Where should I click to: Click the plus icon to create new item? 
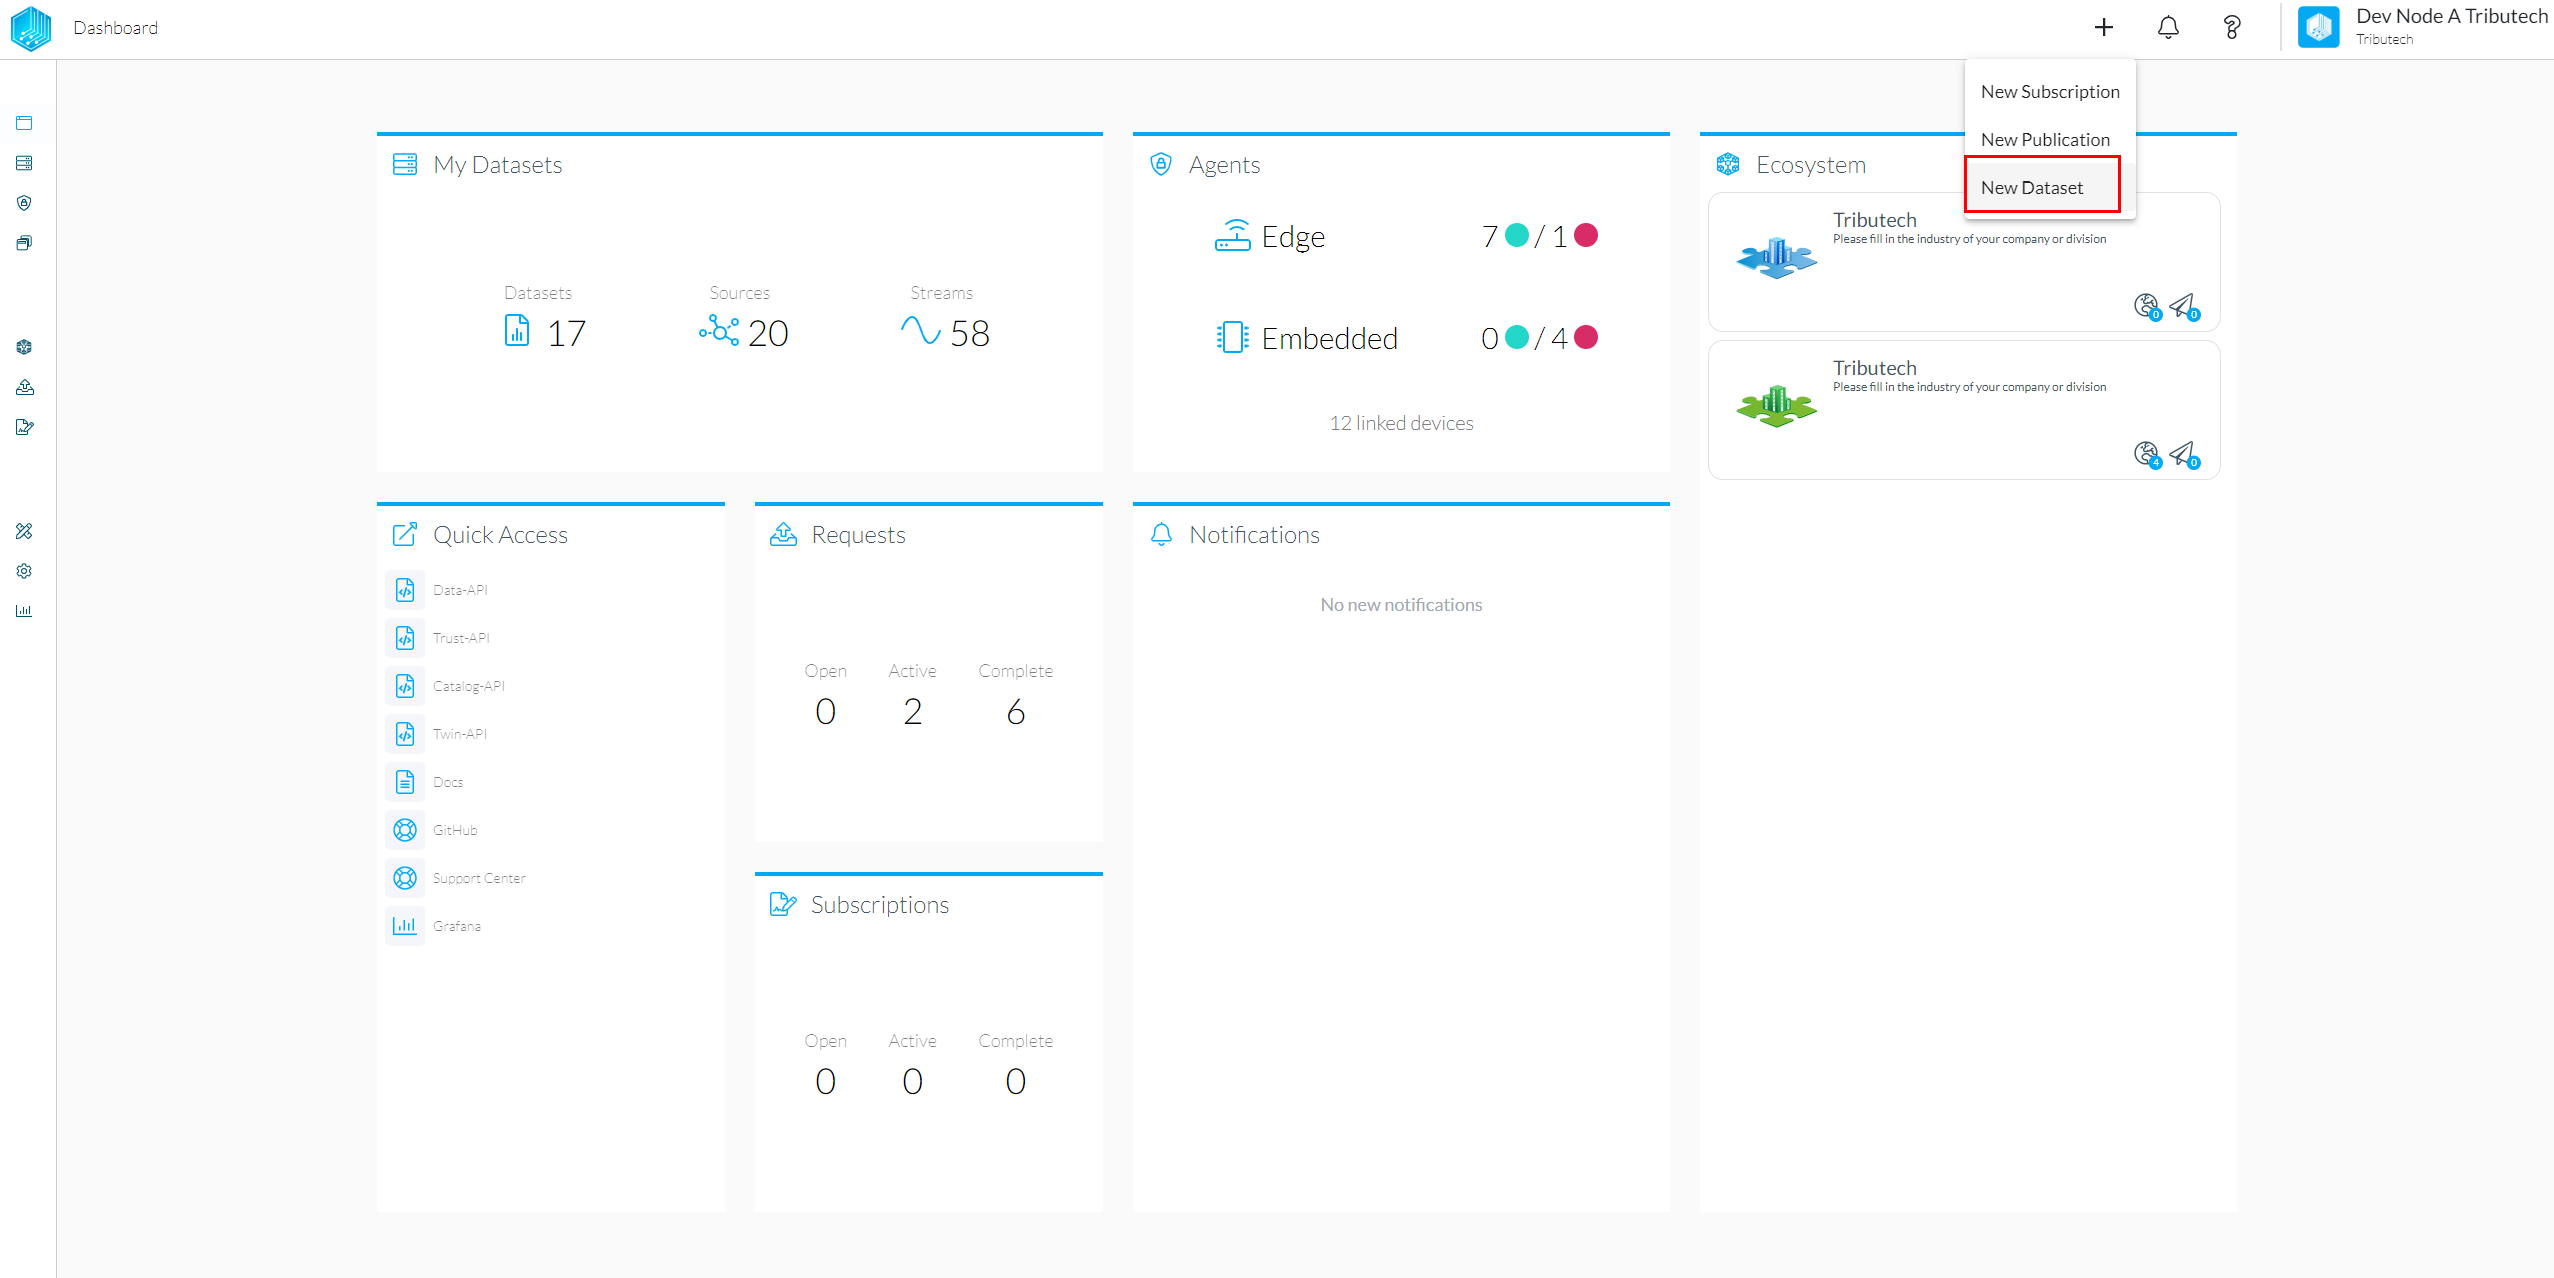tap(2103, 28)
